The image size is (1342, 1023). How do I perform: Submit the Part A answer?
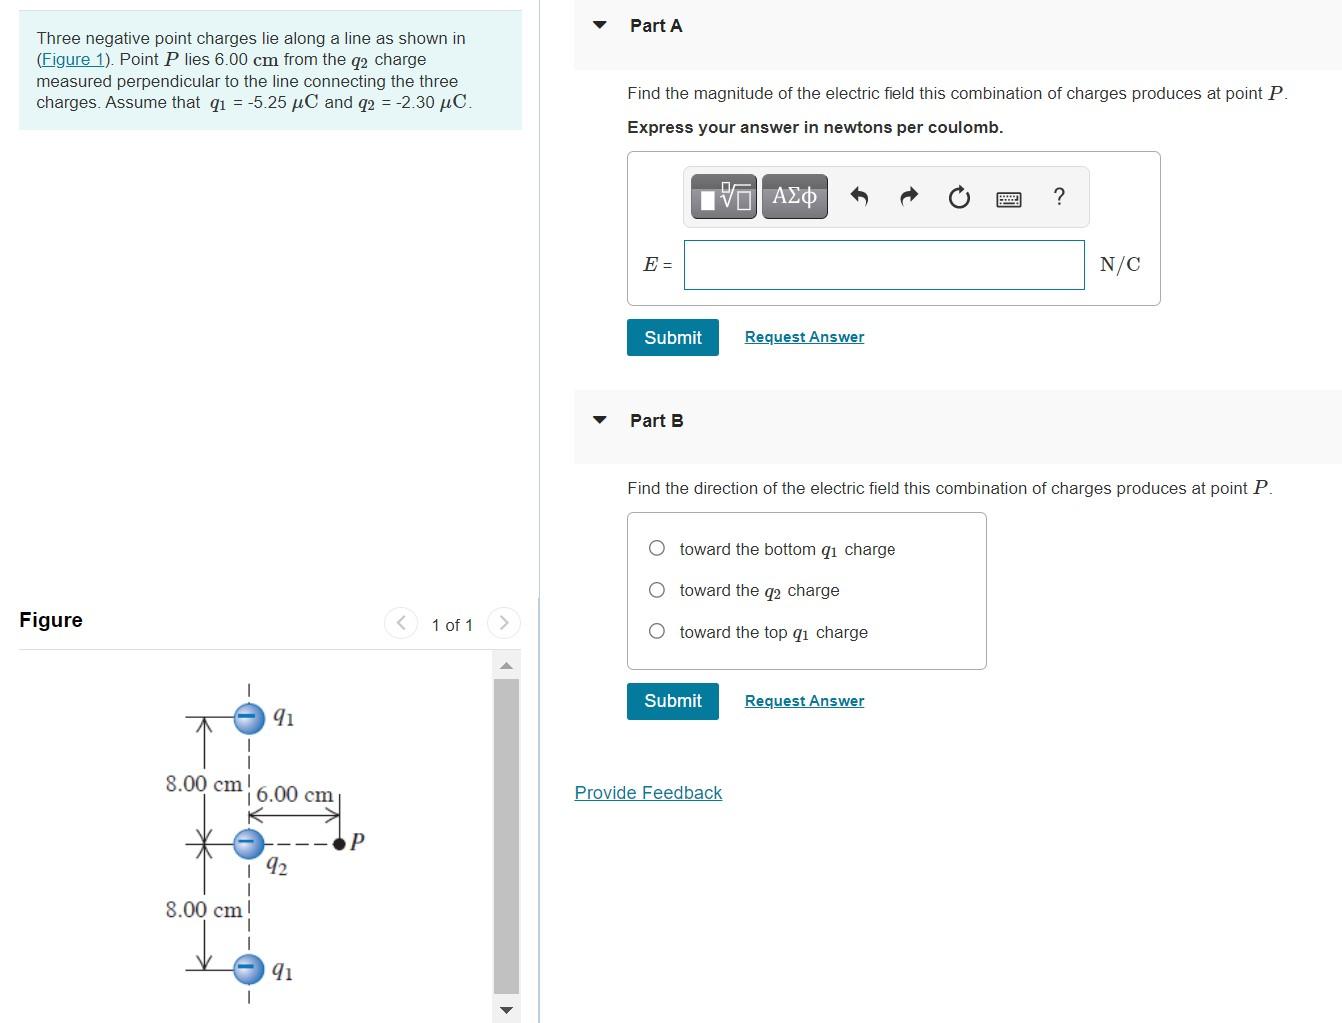pos(672,337)
